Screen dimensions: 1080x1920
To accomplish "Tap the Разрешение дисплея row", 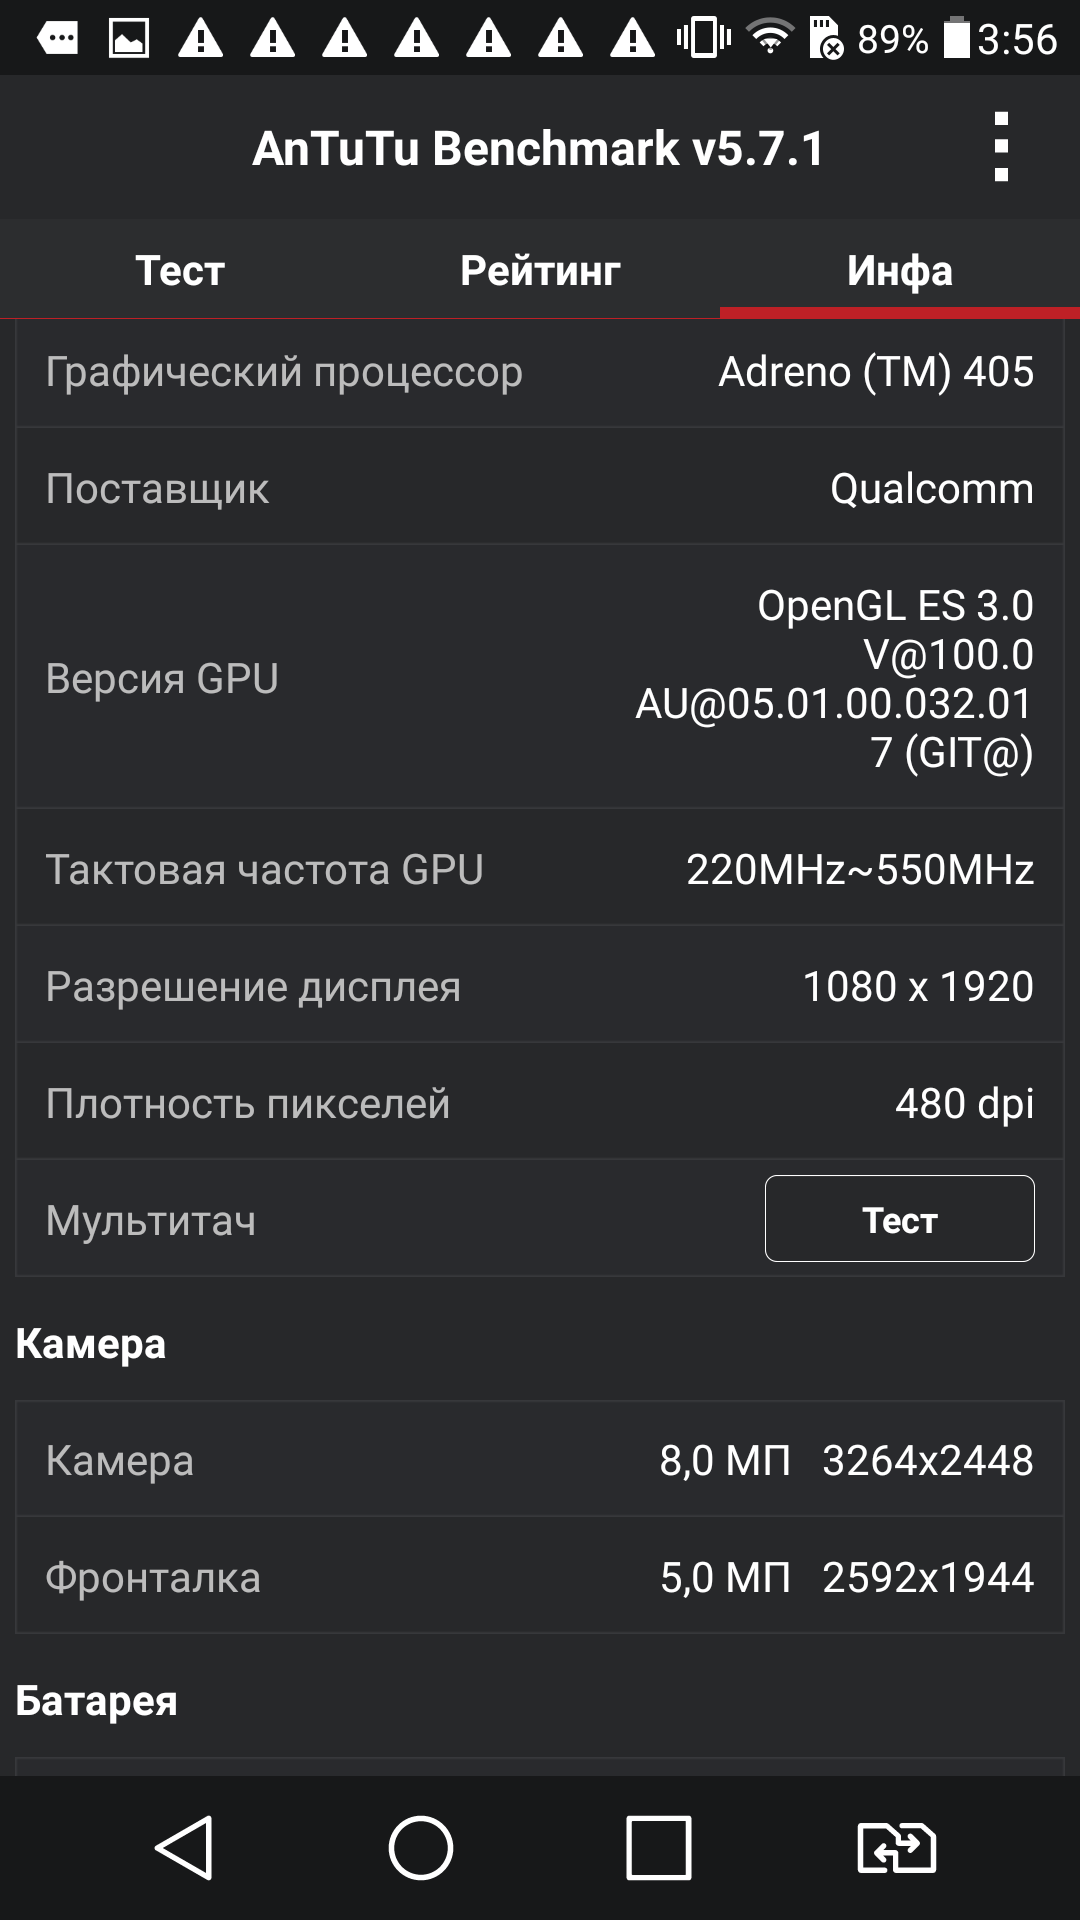I will [540, 985].
